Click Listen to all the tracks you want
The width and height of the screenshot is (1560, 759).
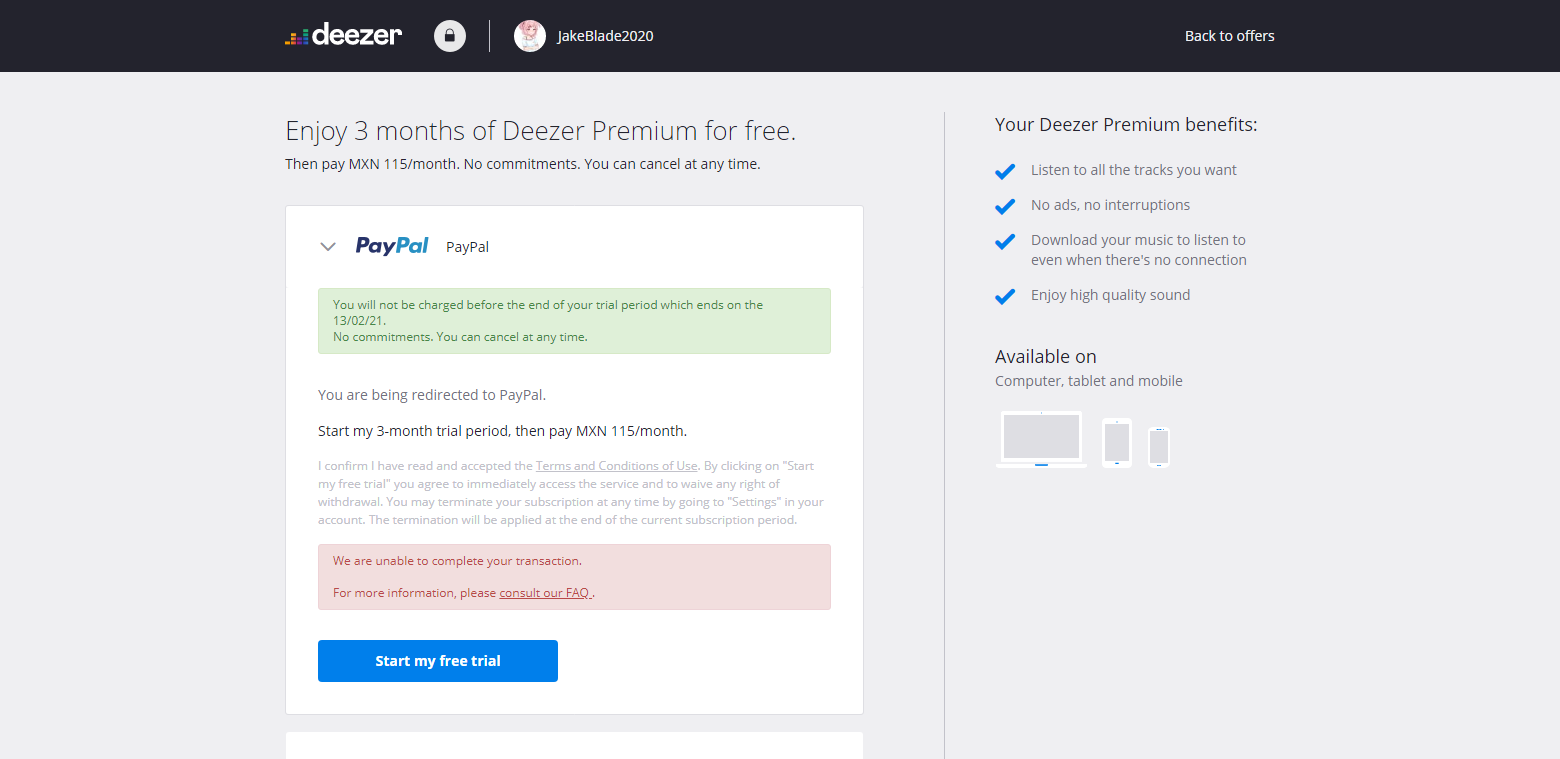click(x=1134, y=170)
